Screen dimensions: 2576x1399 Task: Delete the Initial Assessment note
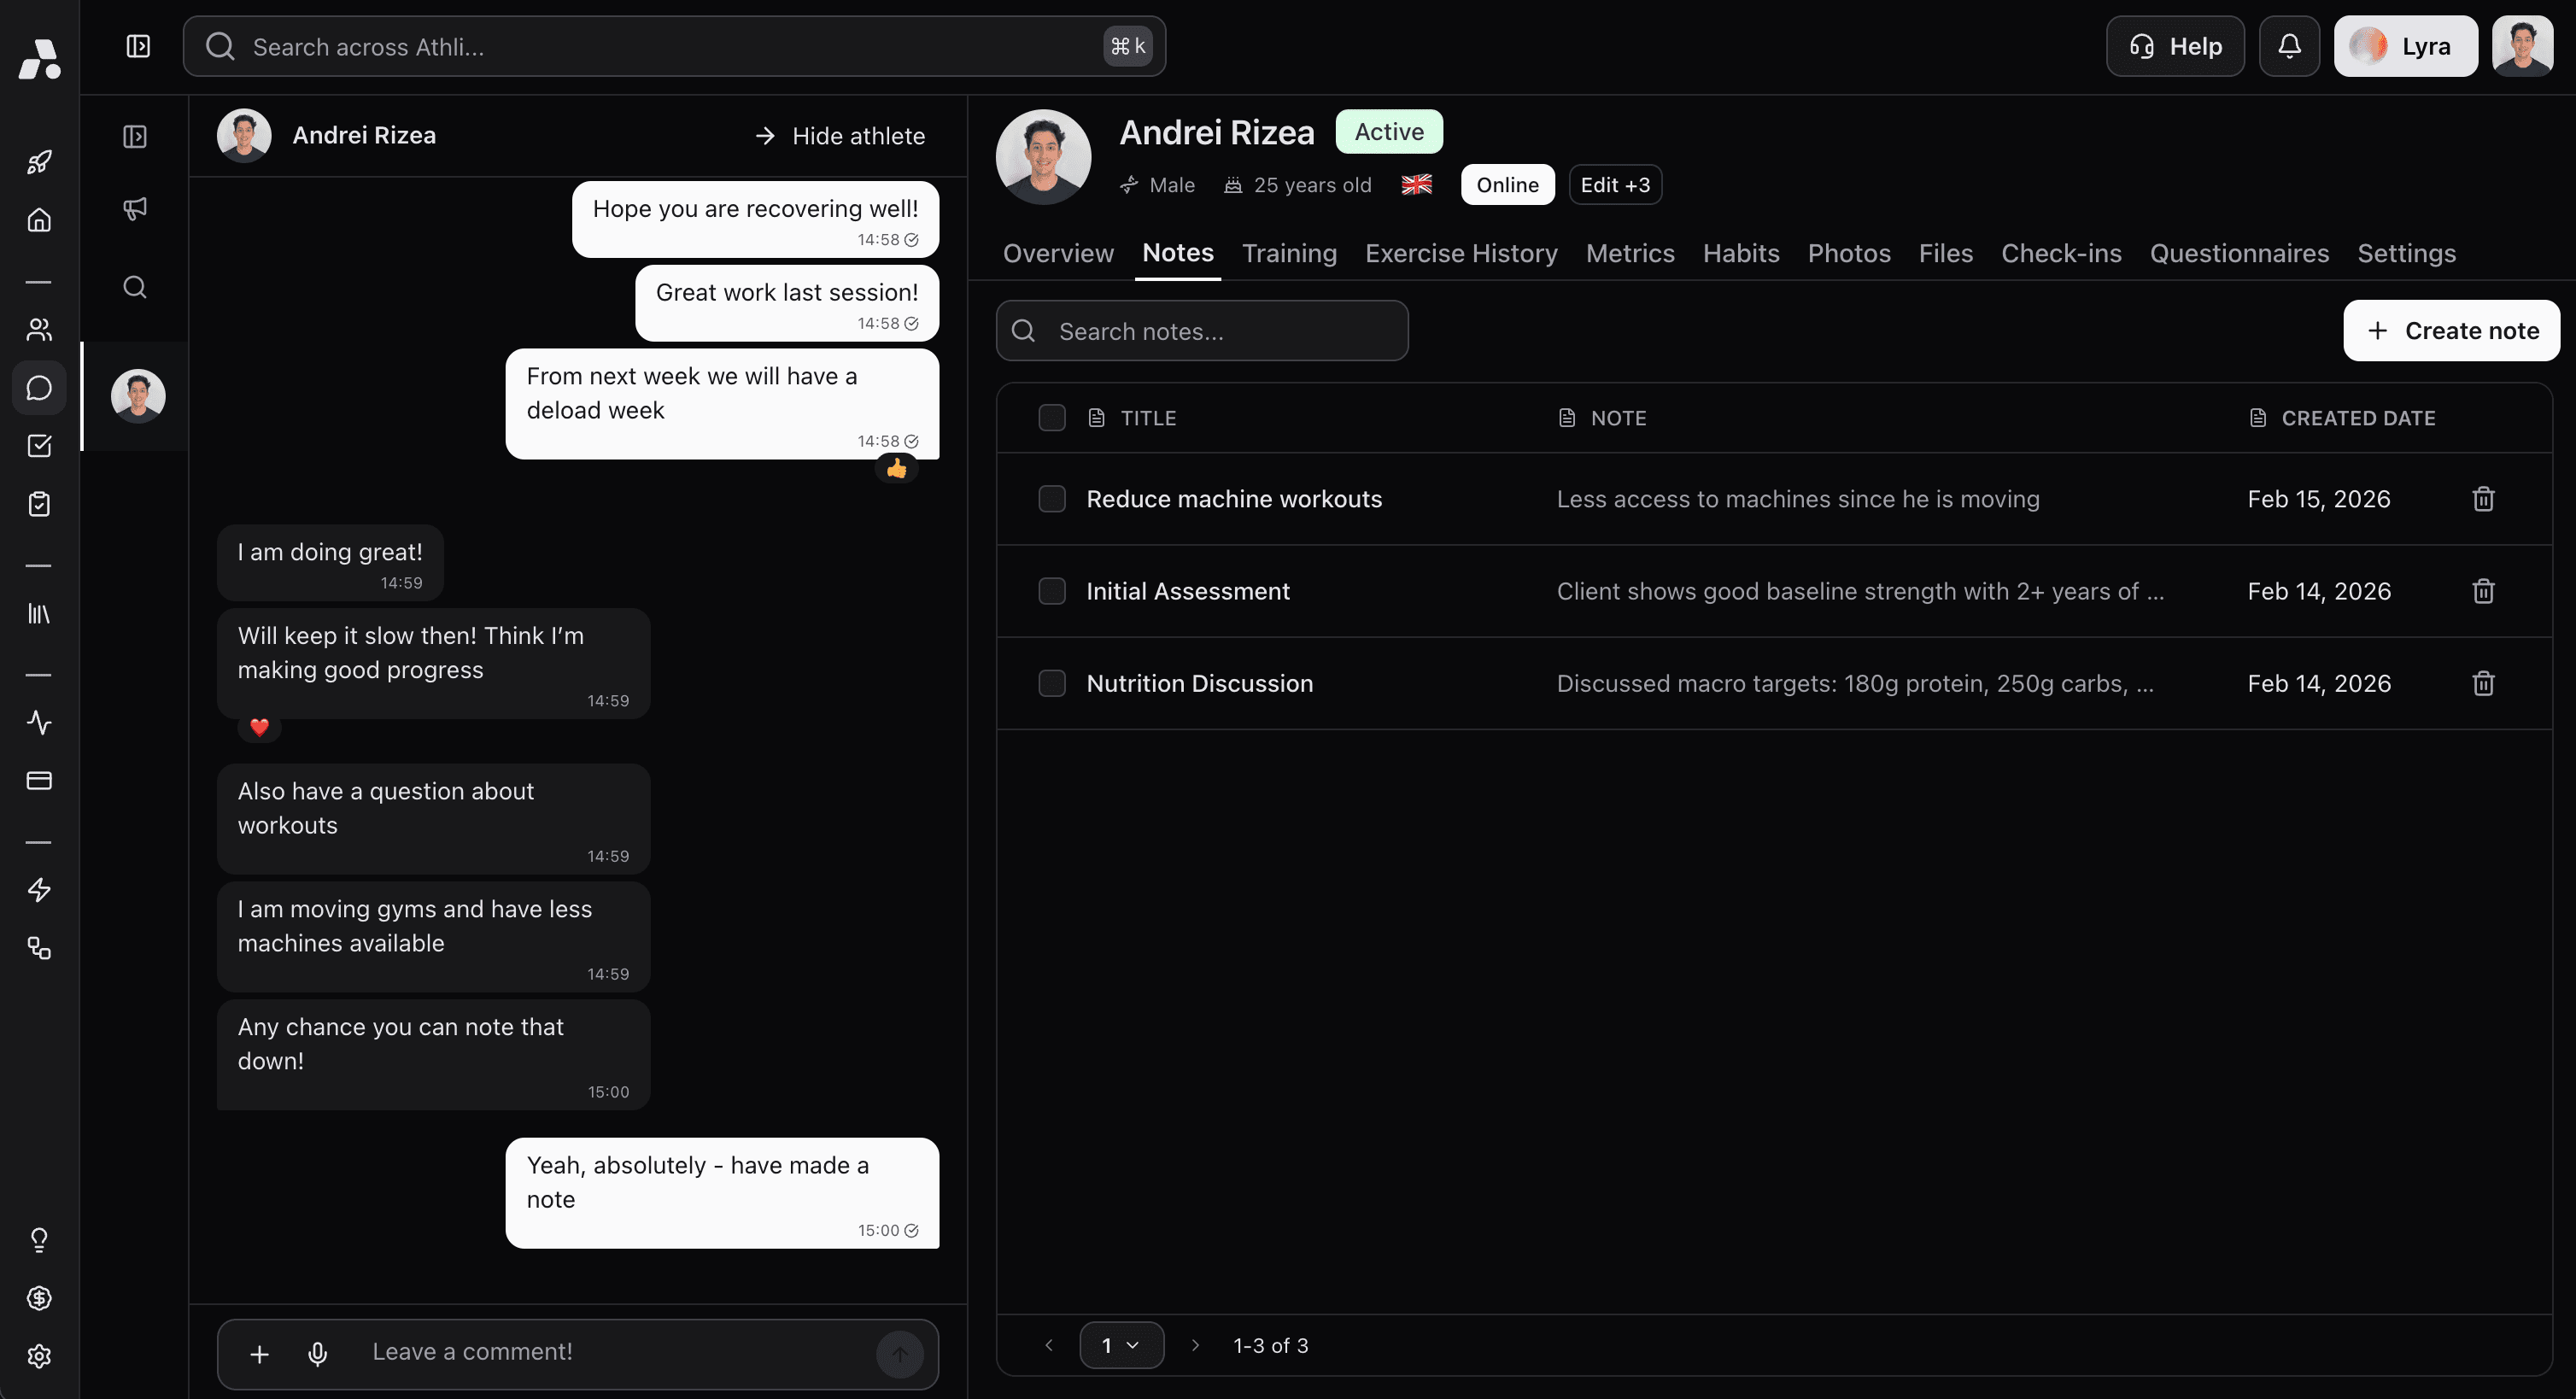tap(2484, 591)
